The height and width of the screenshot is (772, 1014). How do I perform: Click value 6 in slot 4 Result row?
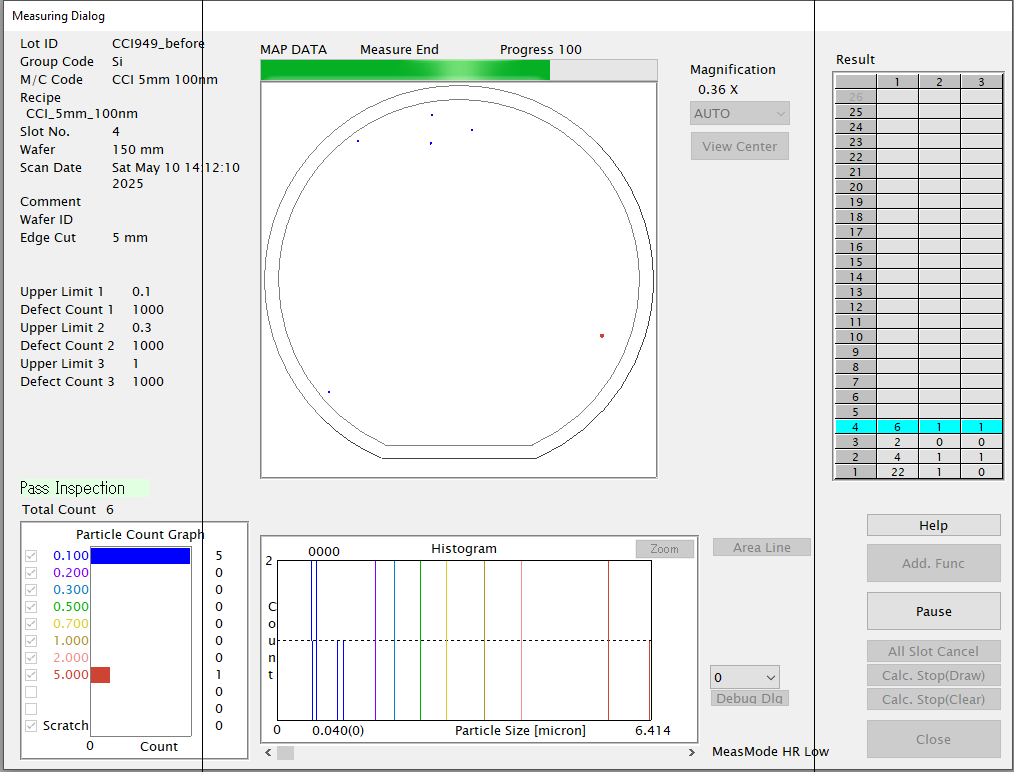898,427
